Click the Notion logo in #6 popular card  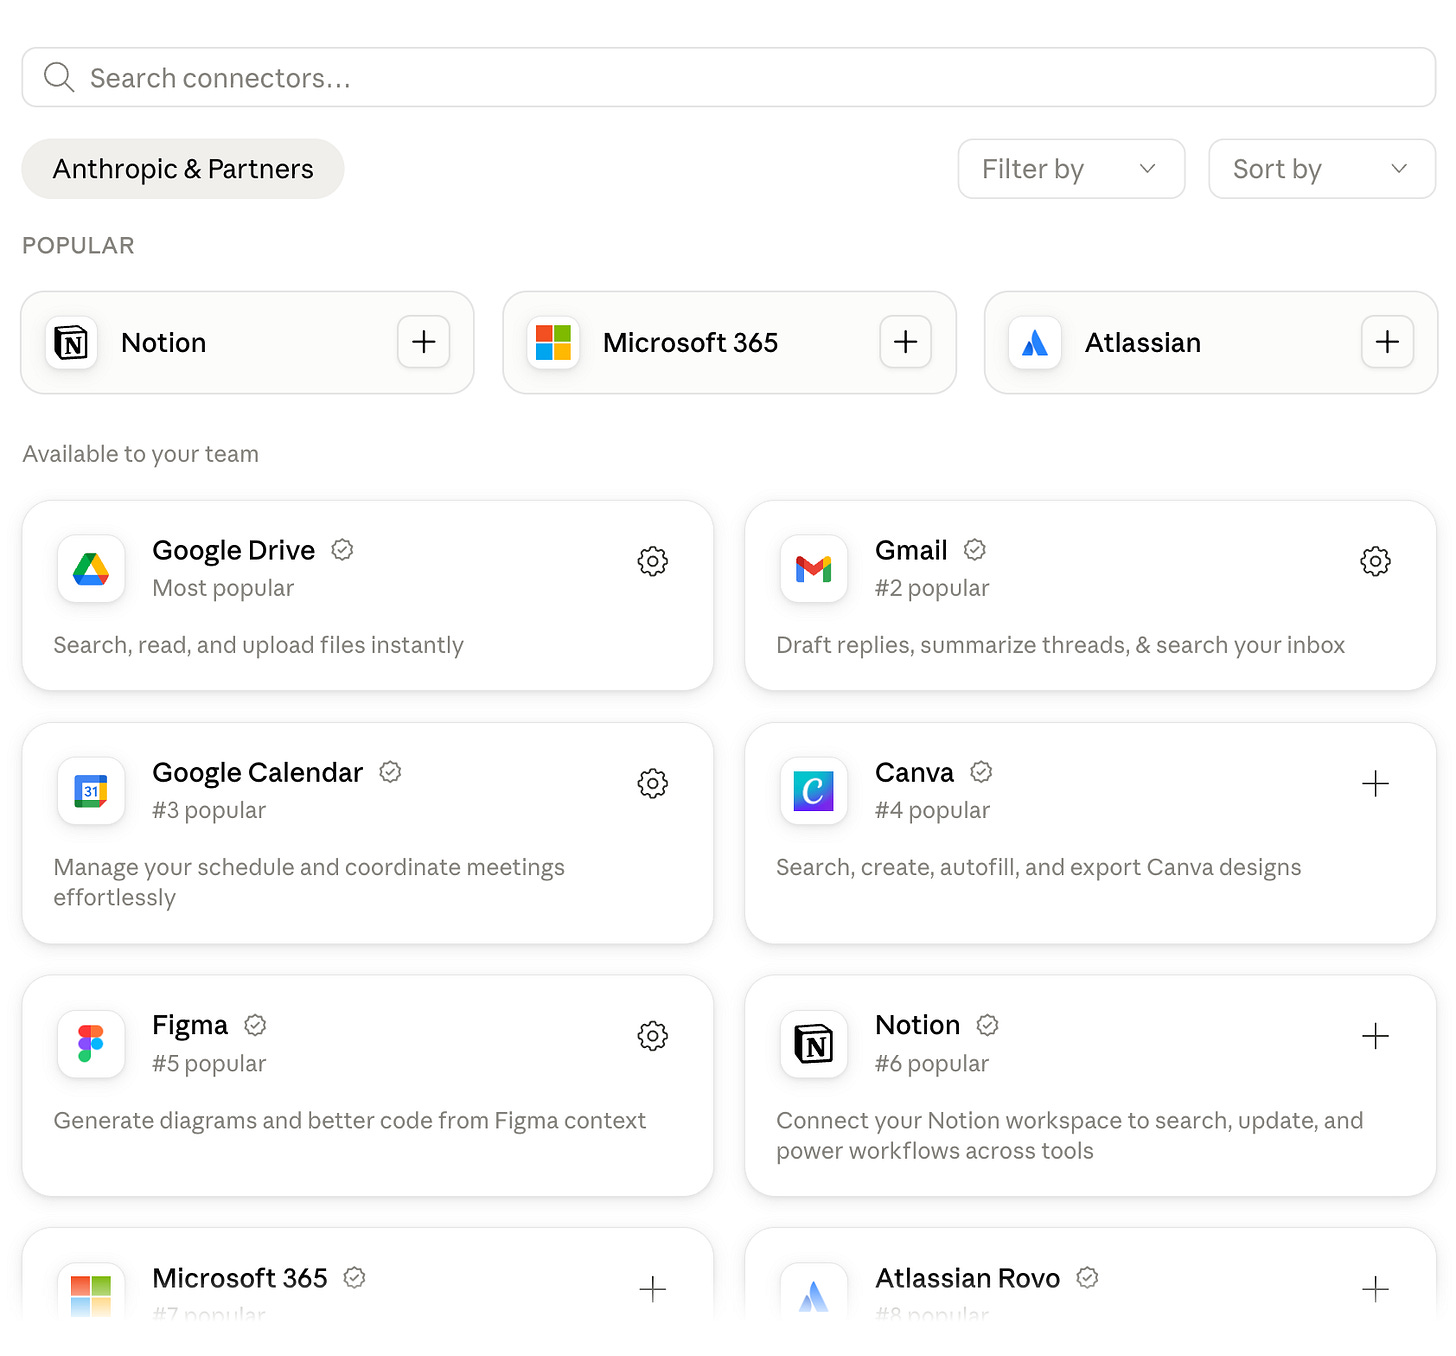tap(814, 1044)
